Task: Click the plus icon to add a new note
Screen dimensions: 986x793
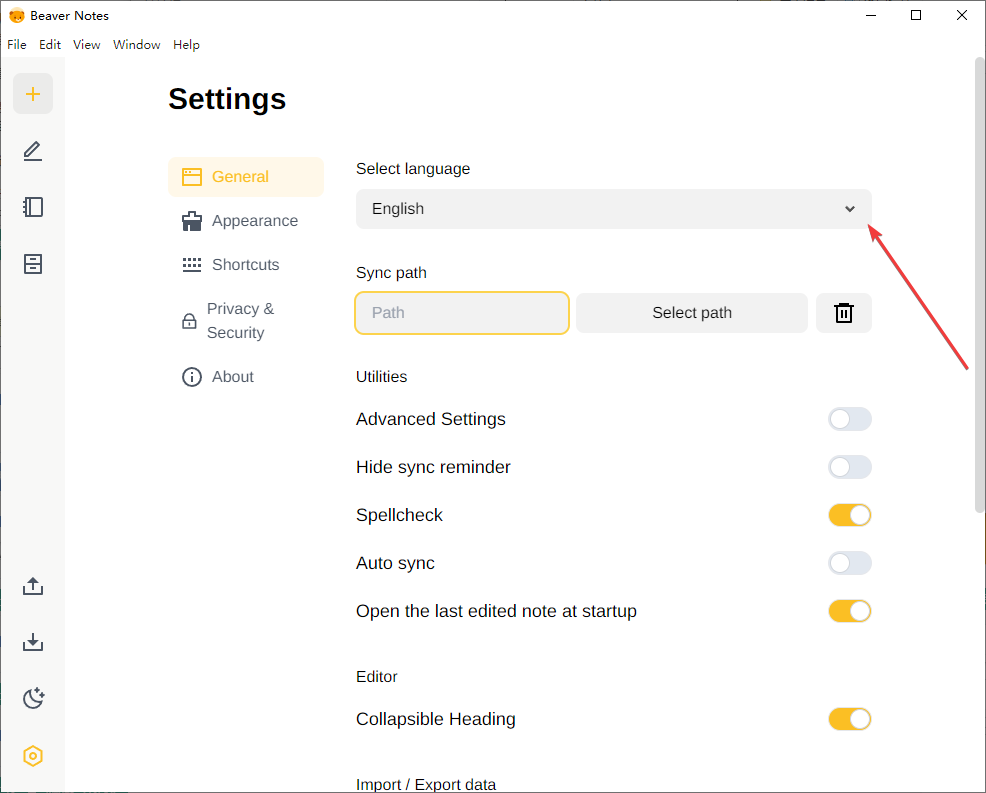Action: coord(33,94)
